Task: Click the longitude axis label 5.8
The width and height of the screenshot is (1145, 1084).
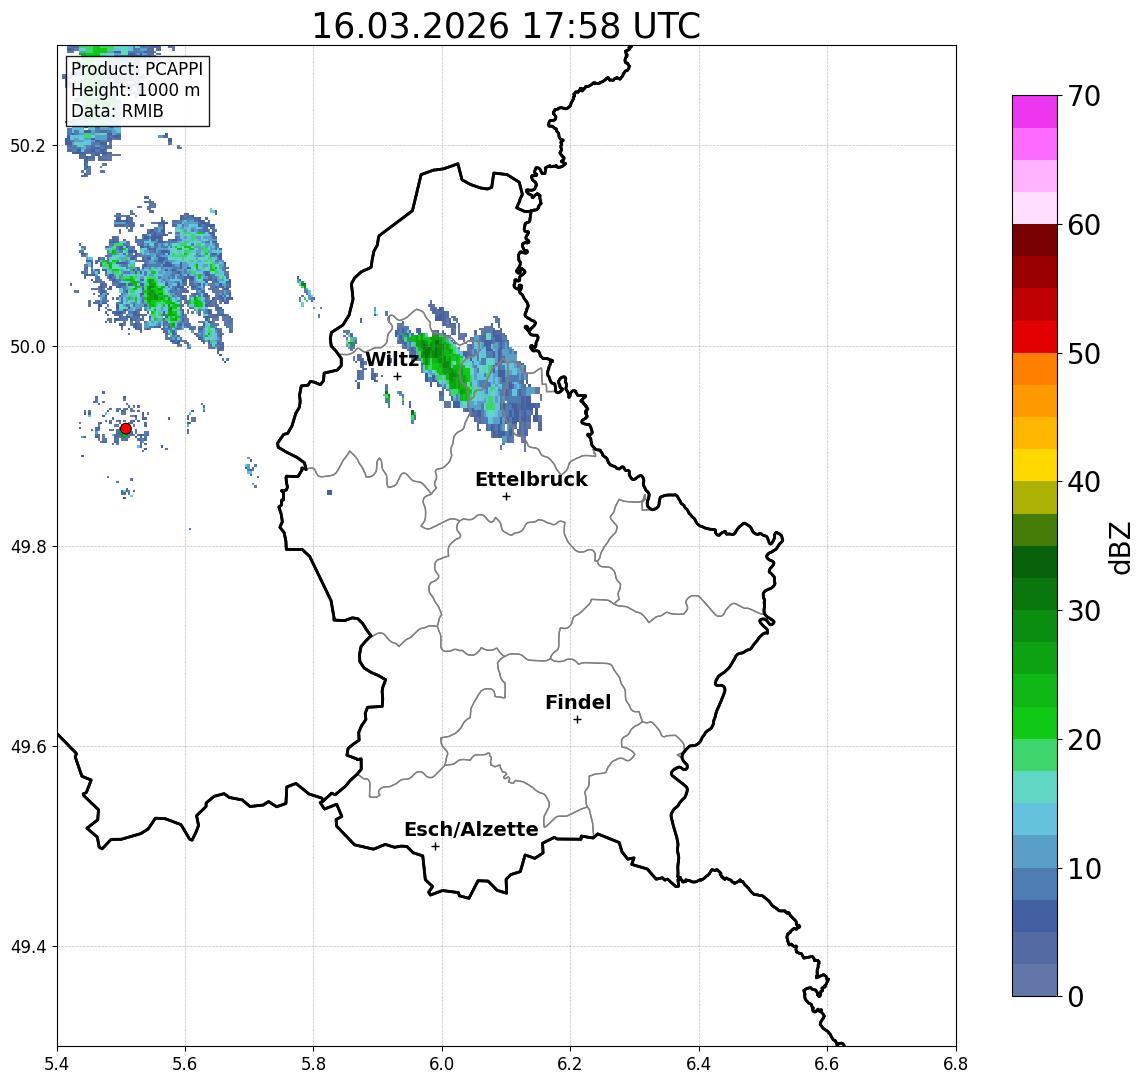Action: (313, 1064)
